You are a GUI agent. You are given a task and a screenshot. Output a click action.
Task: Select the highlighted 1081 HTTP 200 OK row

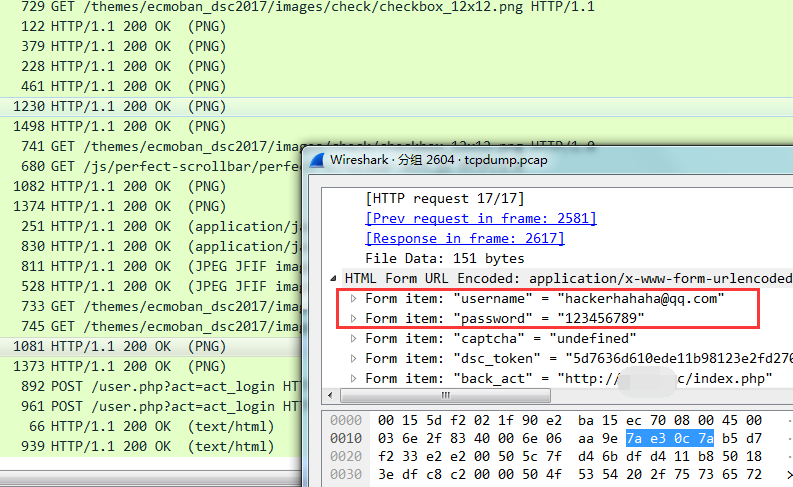(150, 346)
